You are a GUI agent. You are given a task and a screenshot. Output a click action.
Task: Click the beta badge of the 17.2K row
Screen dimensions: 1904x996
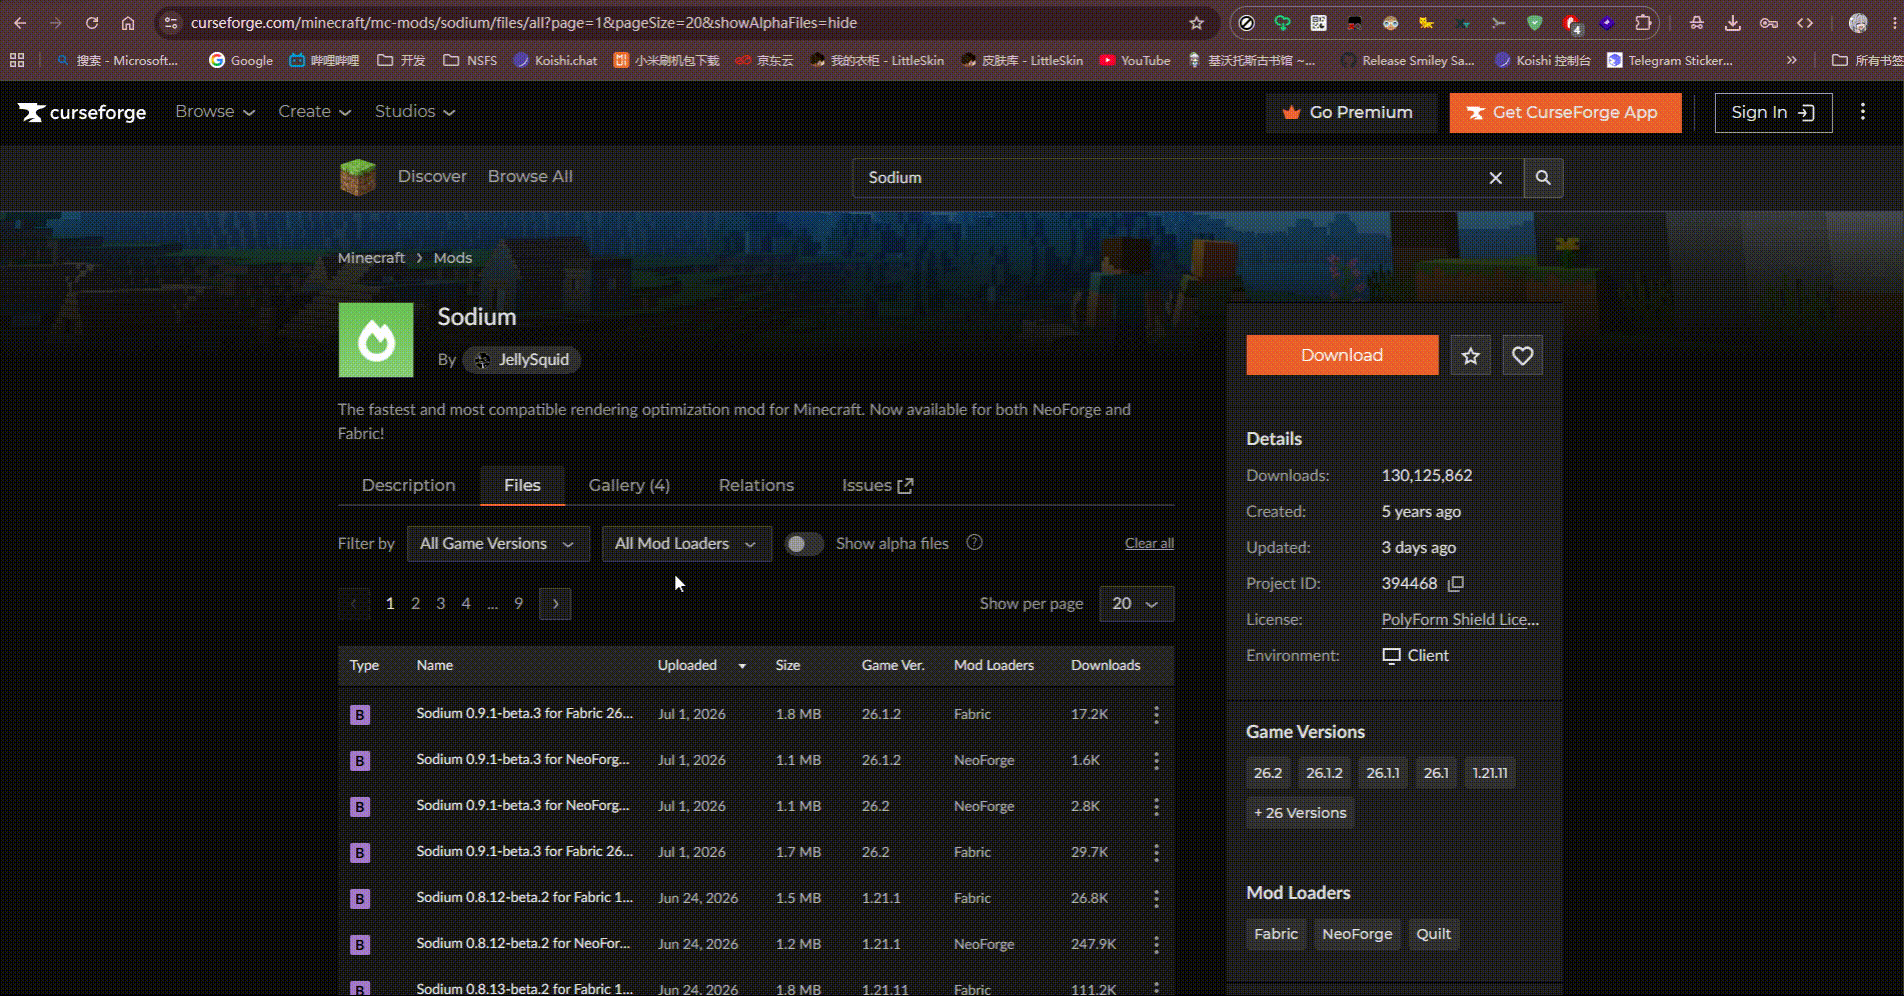tap(360, 714)
